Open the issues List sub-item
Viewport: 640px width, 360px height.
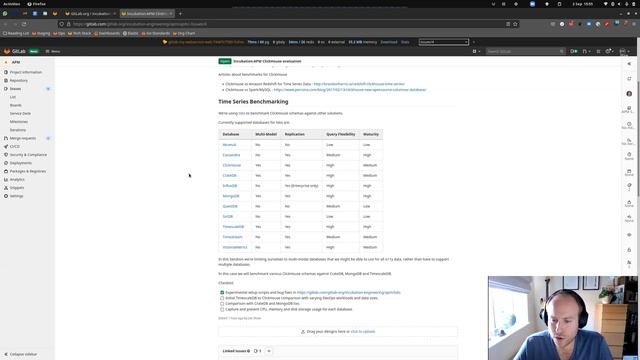point(13,97)
